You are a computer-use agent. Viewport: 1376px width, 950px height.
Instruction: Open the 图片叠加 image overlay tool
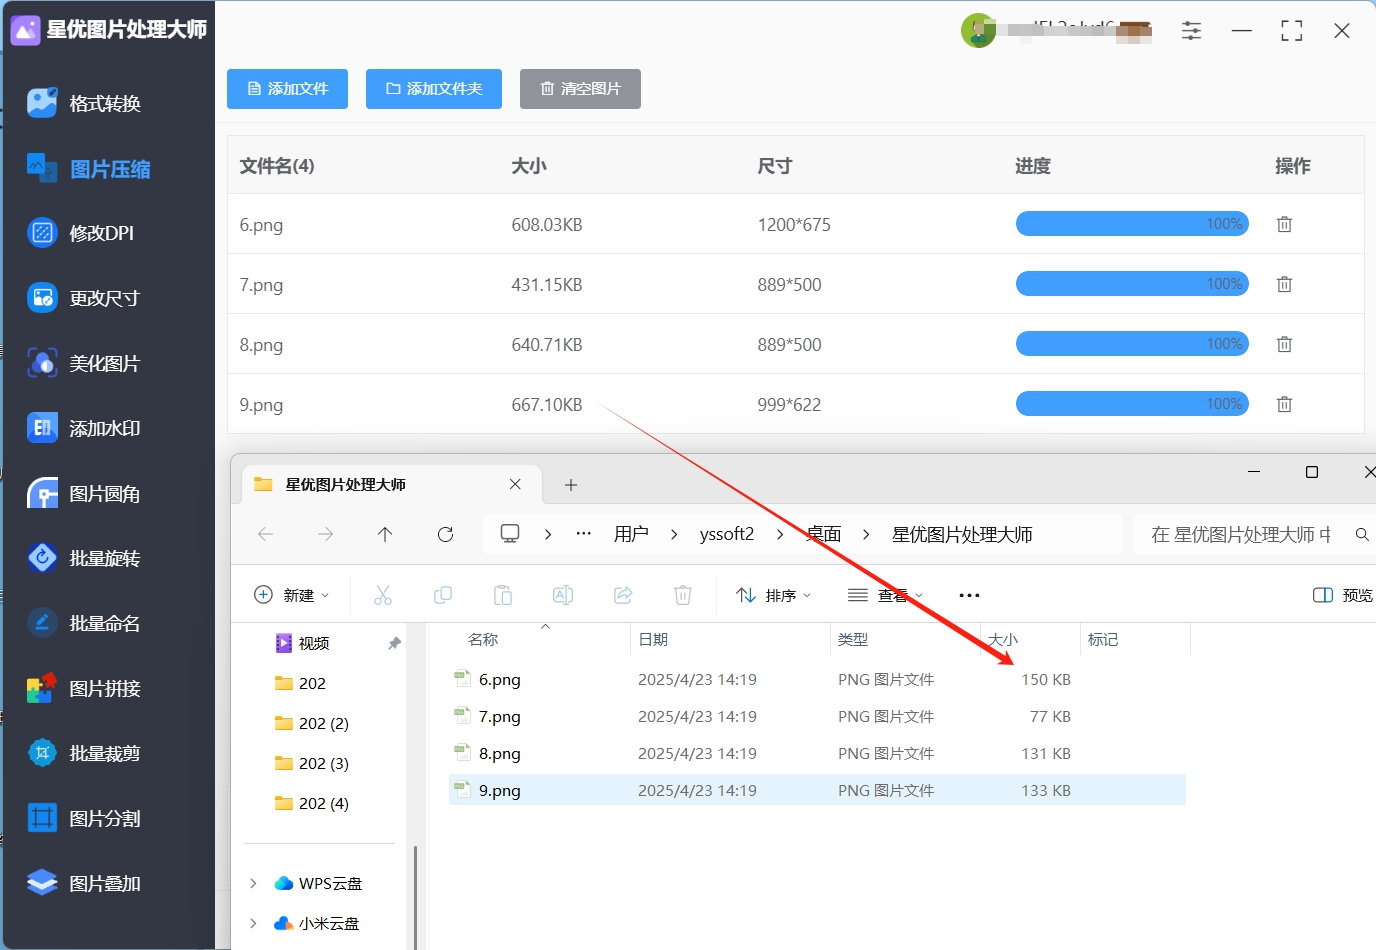(x=85, y=883)
